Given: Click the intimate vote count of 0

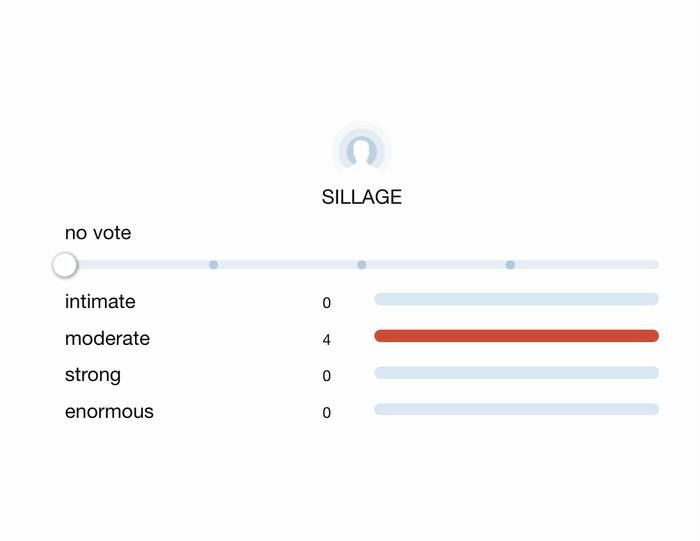Looking at the screenshot, I should [x=327, y=303].
